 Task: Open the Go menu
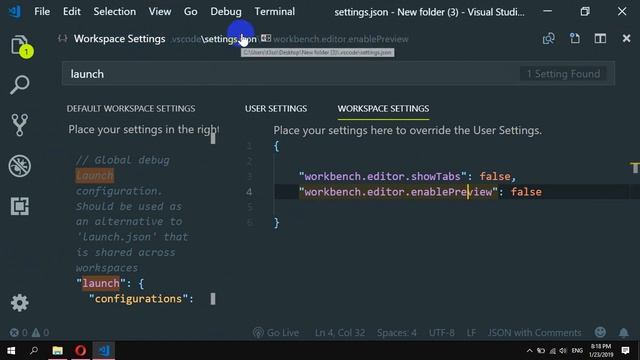190,11
